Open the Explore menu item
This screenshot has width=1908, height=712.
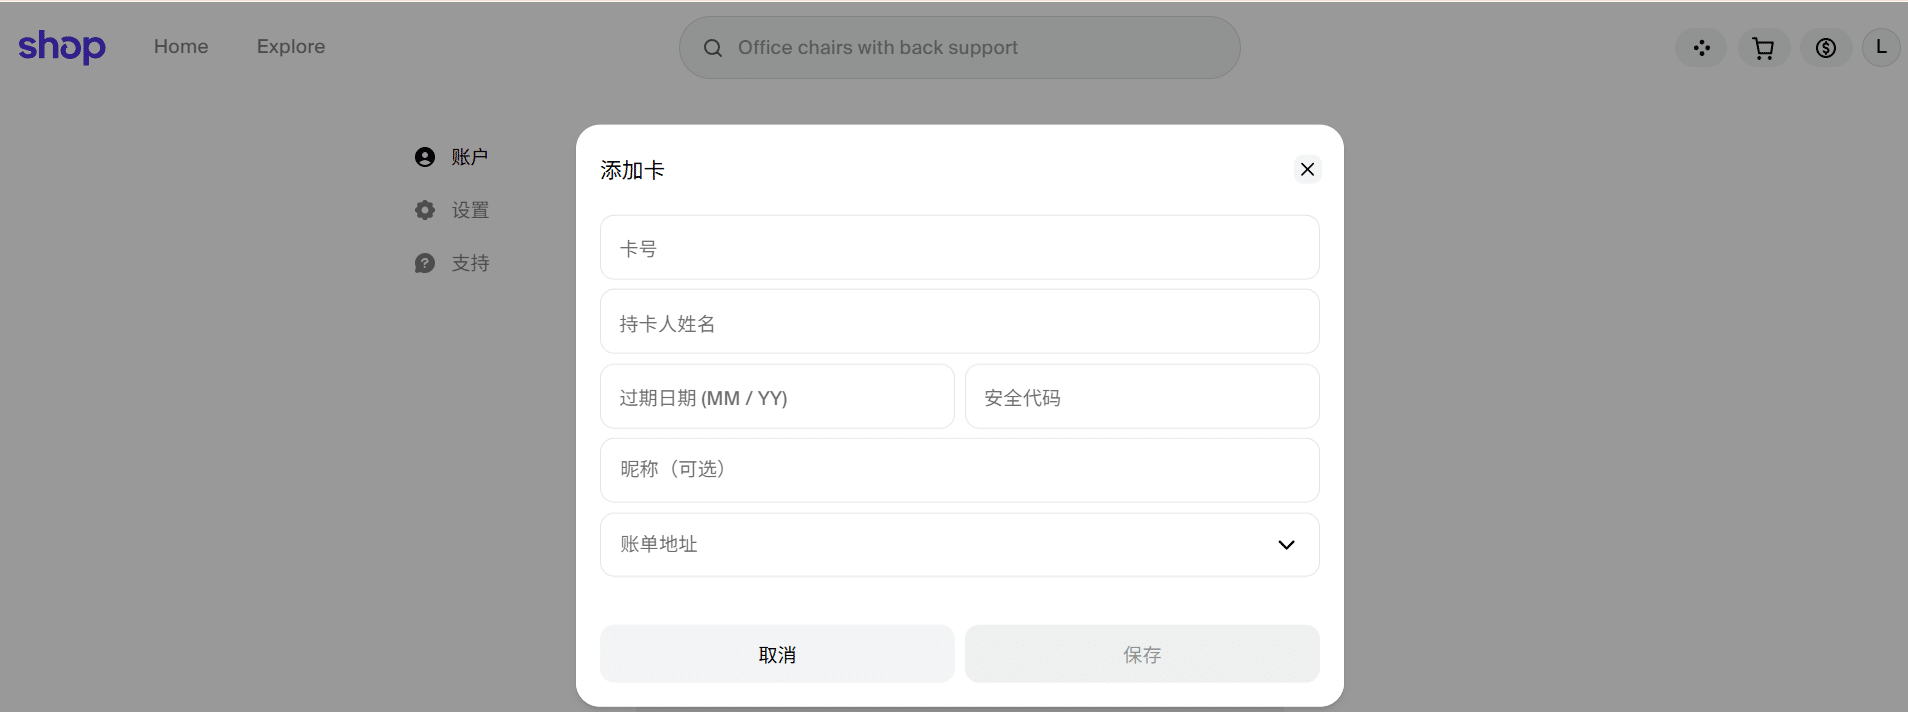point(291,47)
